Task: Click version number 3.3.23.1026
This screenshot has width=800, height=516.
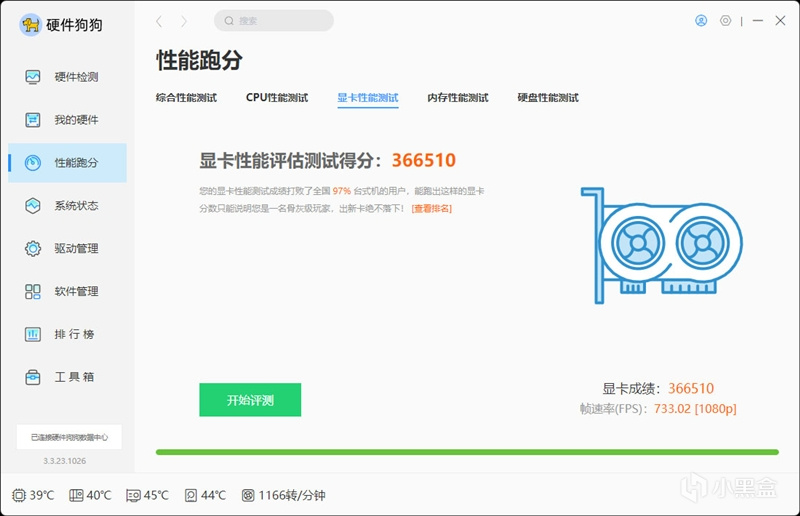Action: (65, 461)
